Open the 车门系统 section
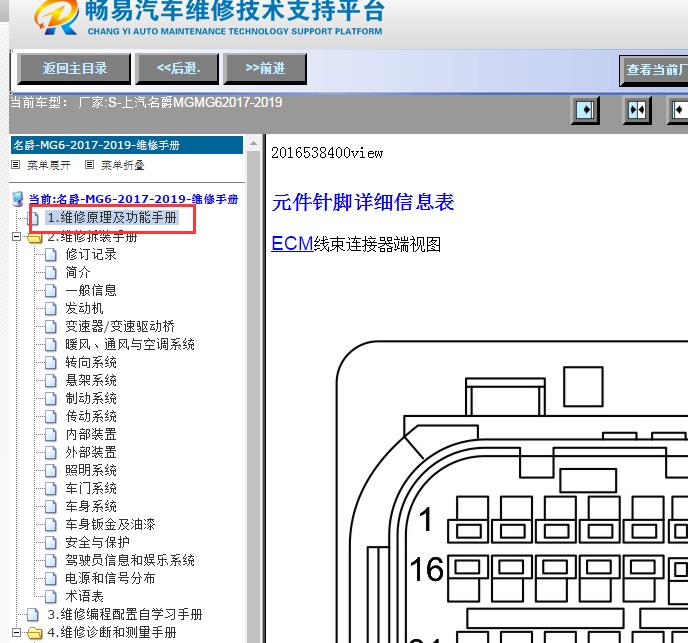The width and height of the screenshot is (688, 643). pos(91,488)
